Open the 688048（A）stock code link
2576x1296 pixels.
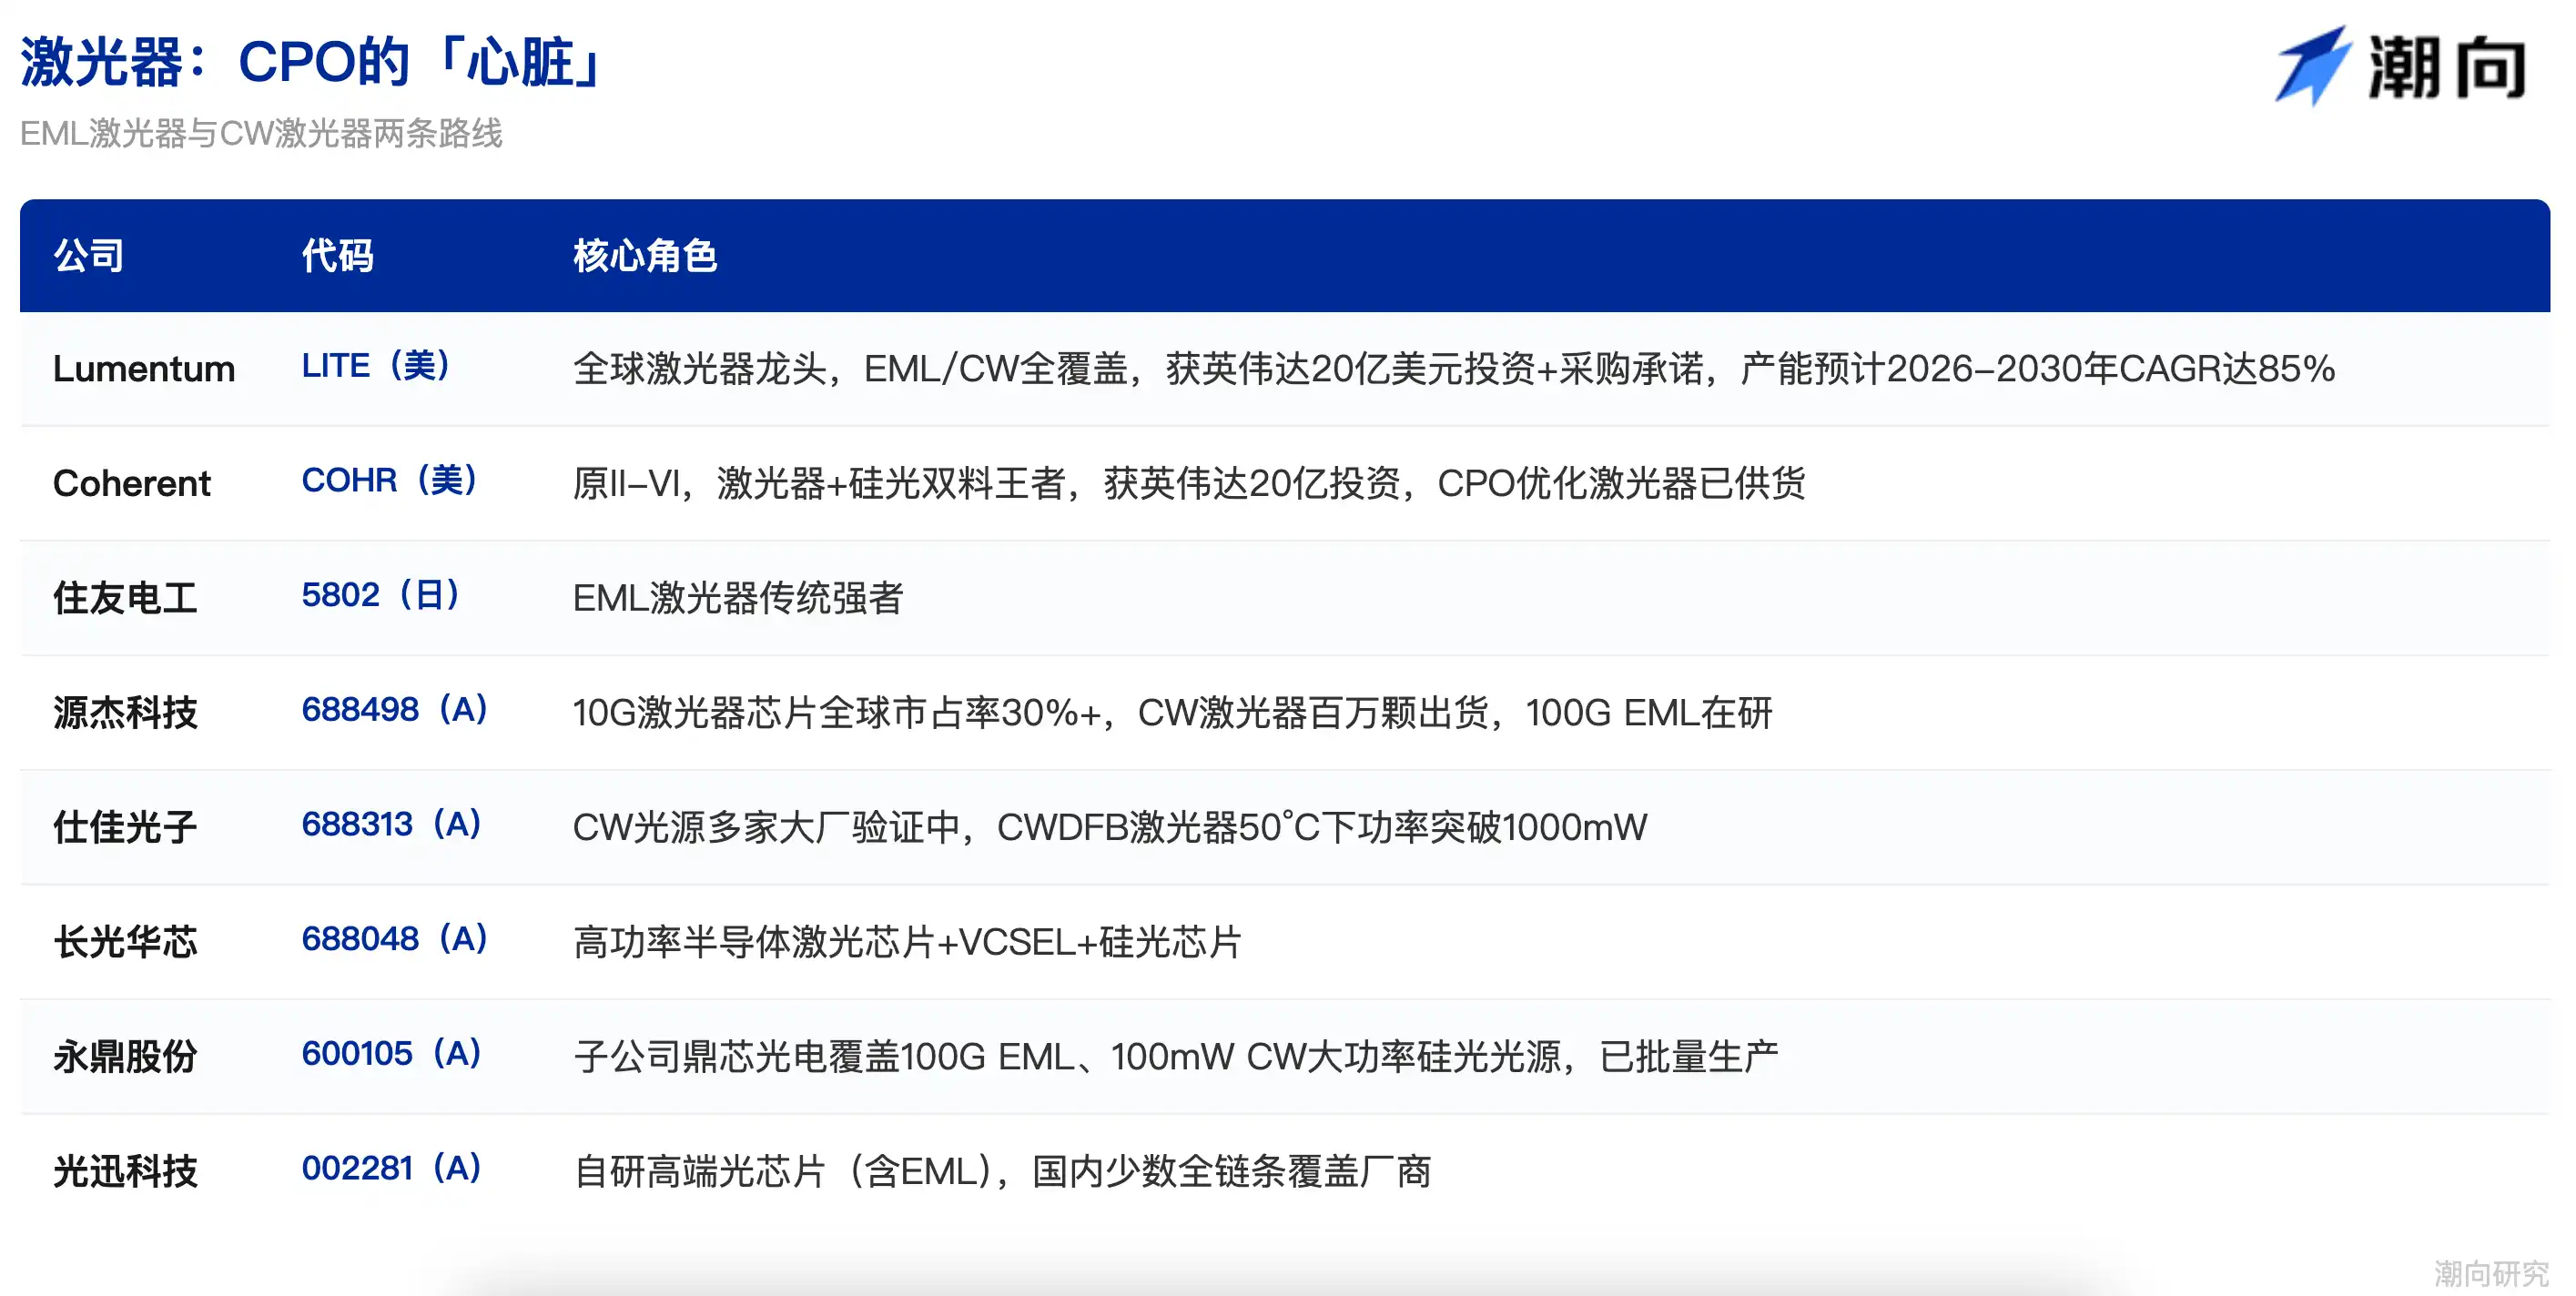tap(395, 938)
